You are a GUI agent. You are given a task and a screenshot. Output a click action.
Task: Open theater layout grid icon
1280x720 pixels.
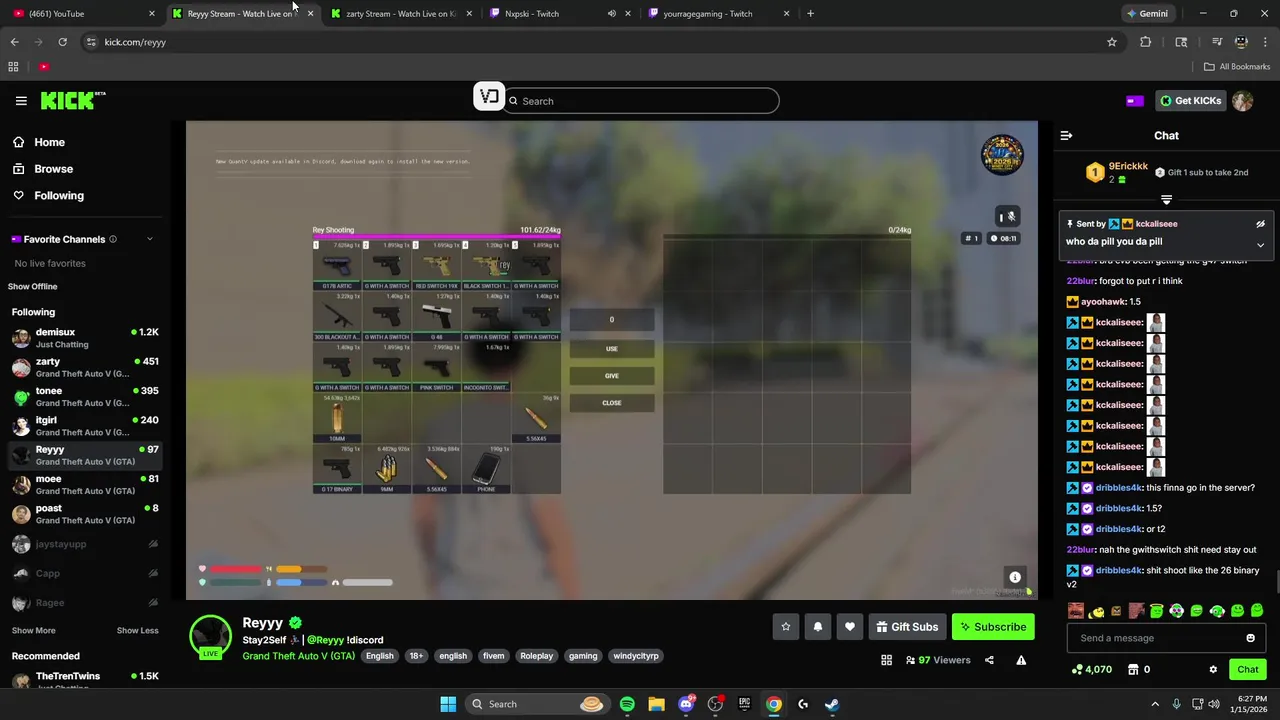[886, 660]
